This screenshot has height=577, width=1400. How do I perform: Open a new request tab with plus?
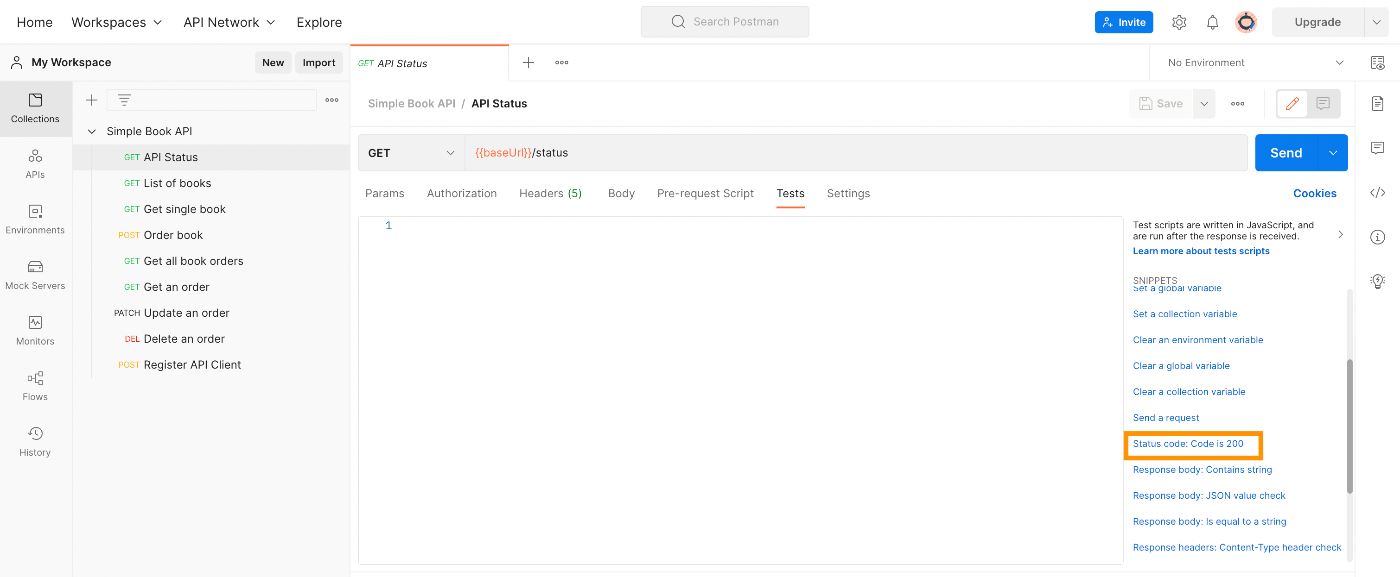(x=528, y=62)
